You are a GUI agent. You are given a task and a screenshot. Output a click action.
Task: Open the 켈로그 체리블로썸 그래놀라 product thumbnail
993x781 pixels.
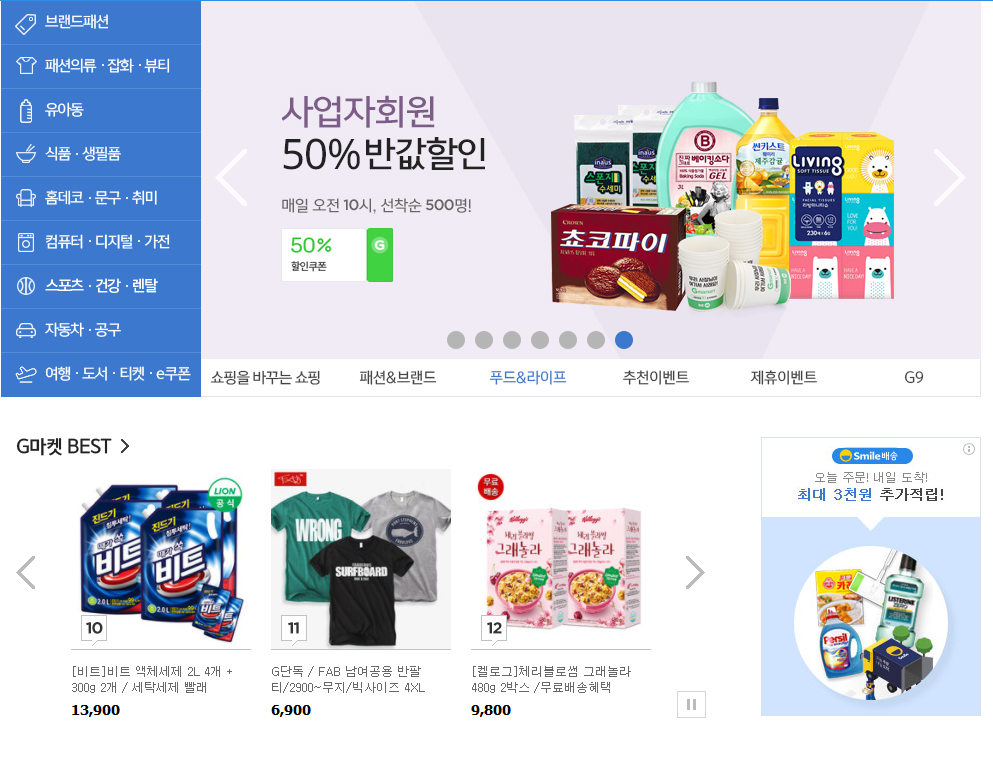click(561, 559)
